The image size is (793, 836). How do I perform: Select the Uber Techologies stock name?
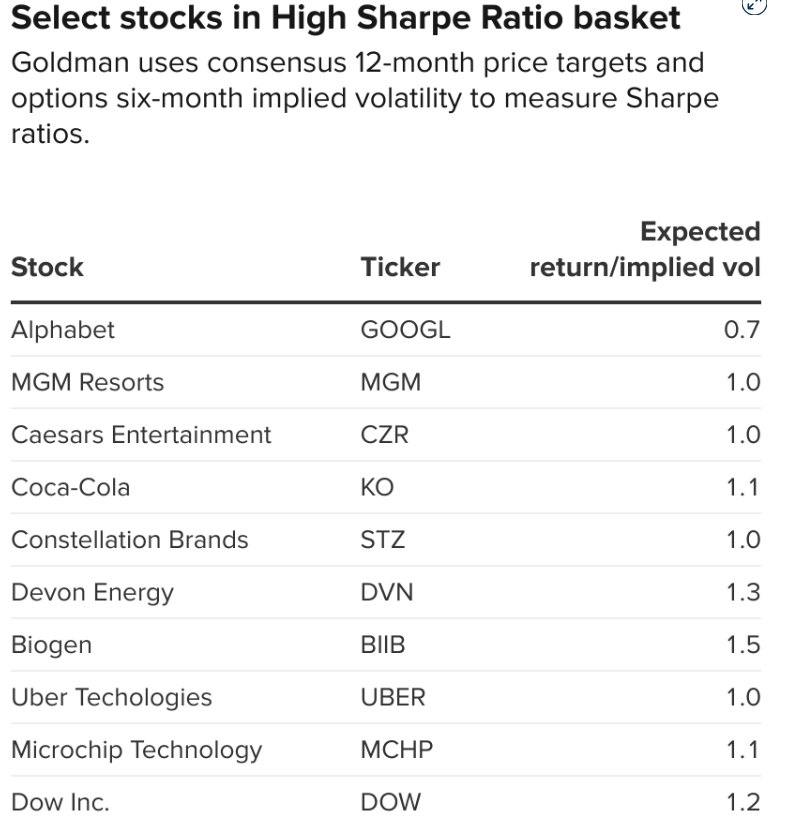(111, 698)
